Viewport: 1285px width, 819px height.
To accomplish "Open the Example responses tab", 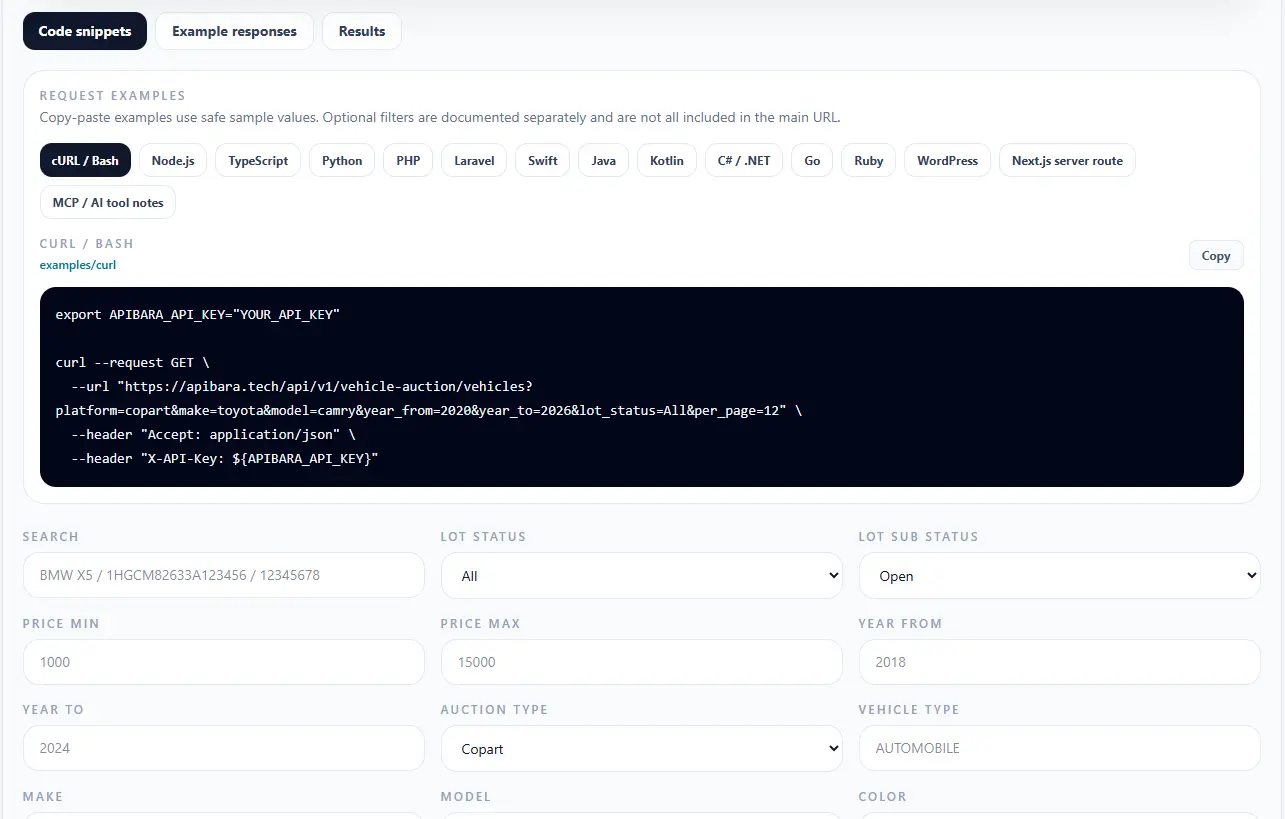I will 234,31.
